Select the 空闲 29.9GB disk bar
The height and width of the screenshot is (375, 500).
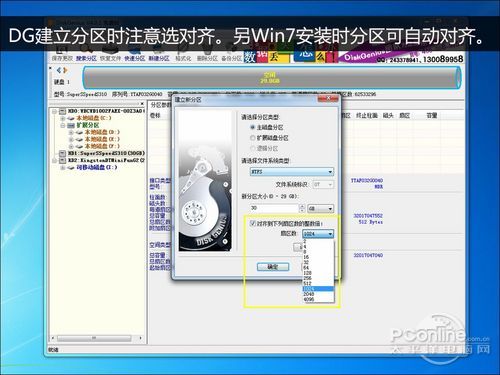tap(272, 78)
